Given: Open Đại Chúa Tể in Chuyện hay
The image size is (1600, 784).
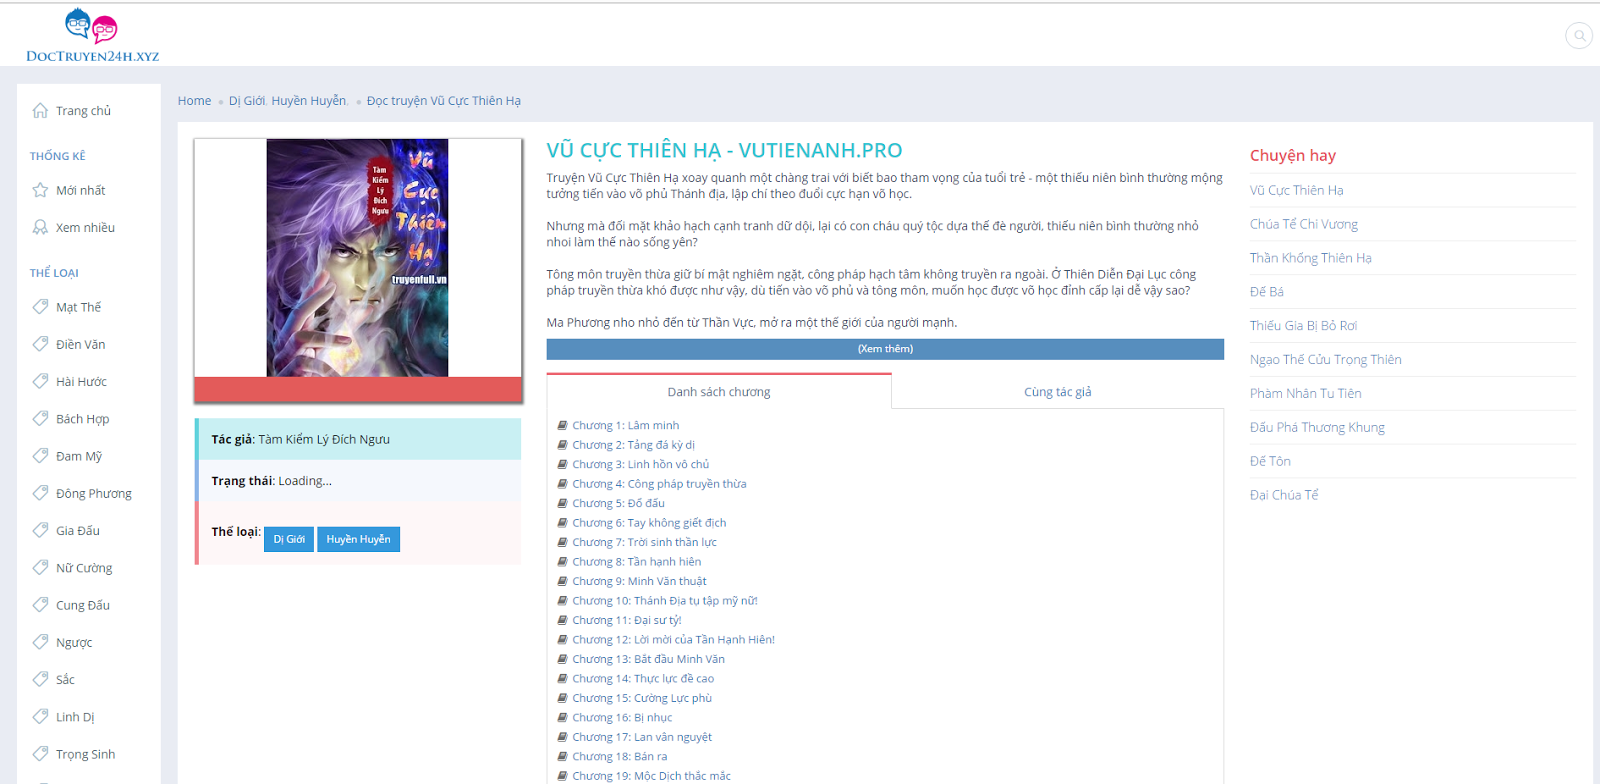Looking at the screenshot, I should point(1284,495).
